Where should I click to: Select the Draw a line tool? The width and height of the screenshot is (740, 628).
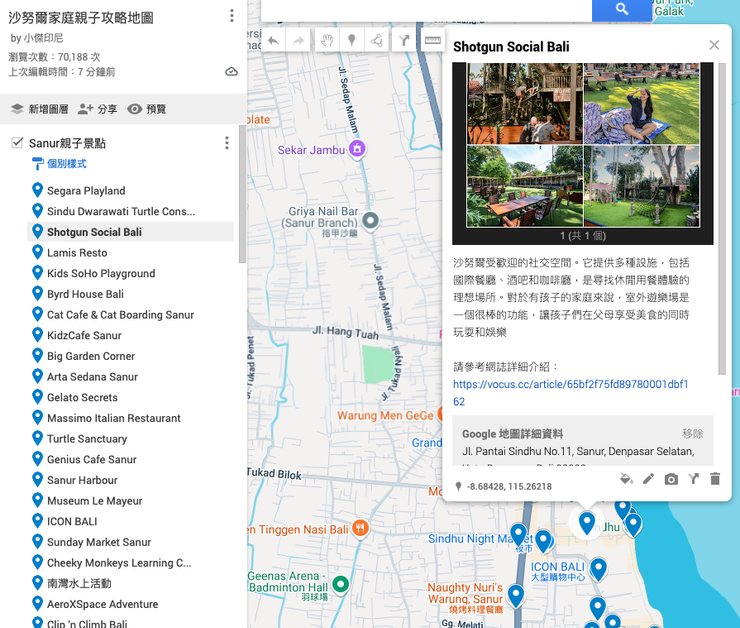pos(377,41)
